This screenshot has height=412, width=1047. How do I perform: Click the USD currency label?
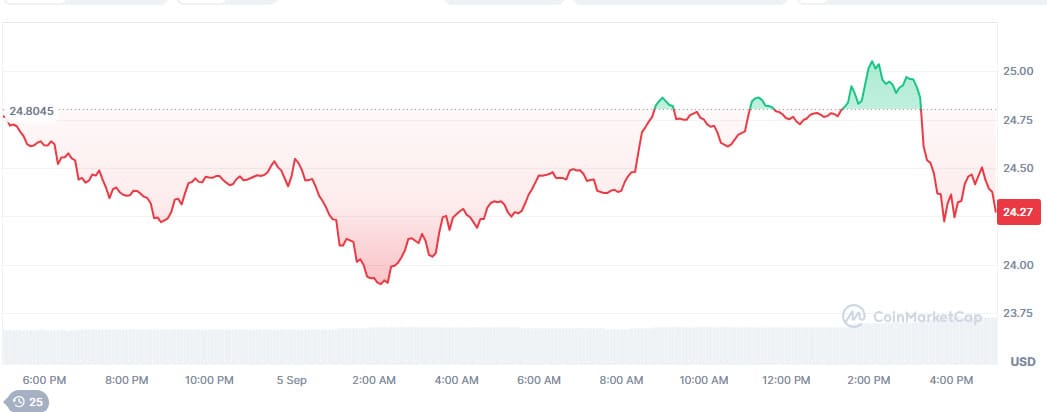[x=1022, y=361]
